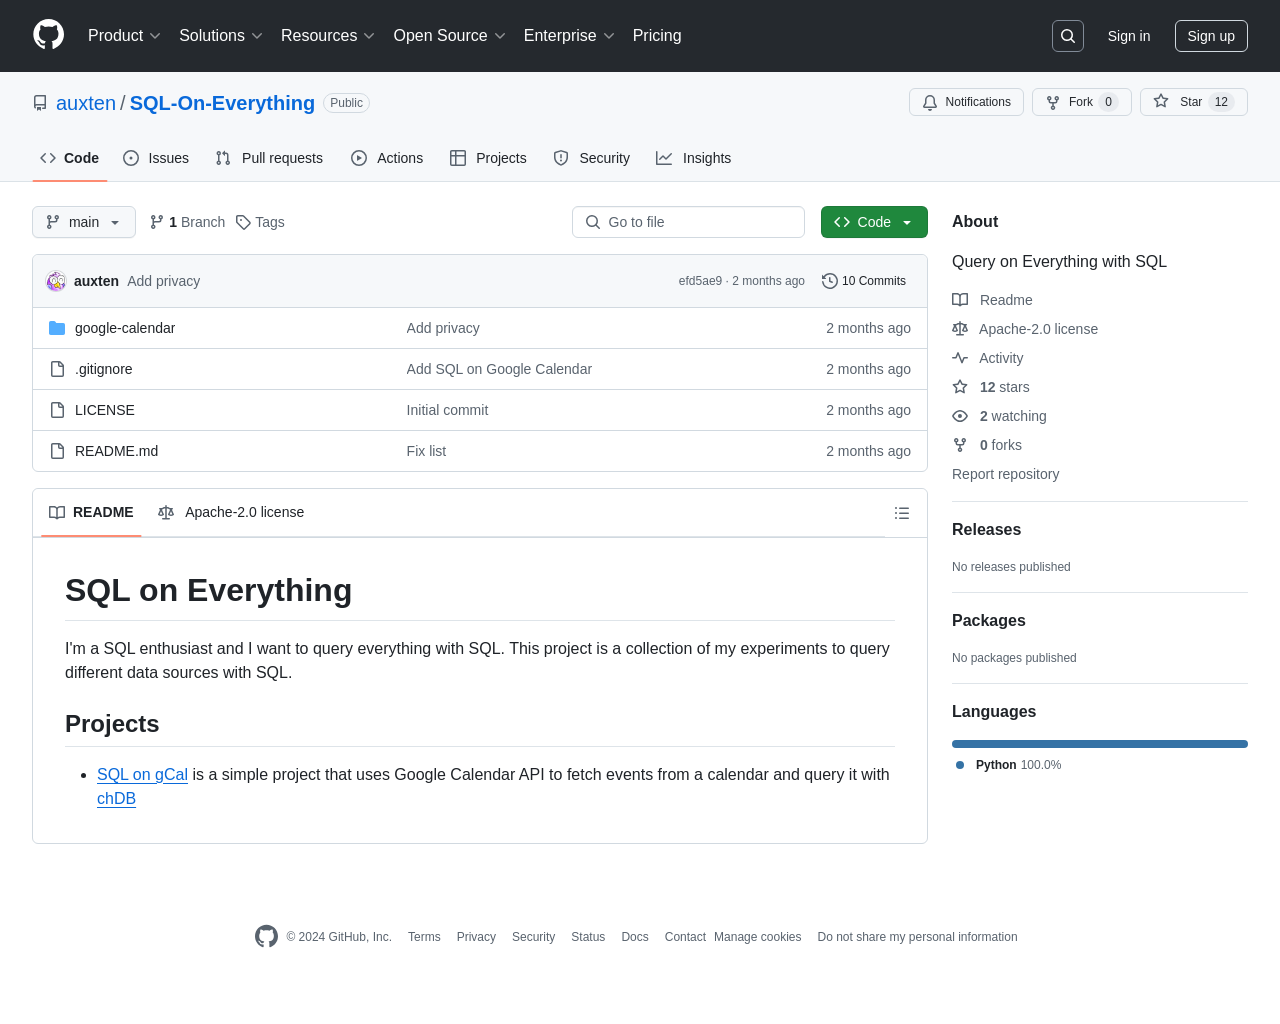
Task: Switch to the Pull requests tab
Action: [269, 158]
